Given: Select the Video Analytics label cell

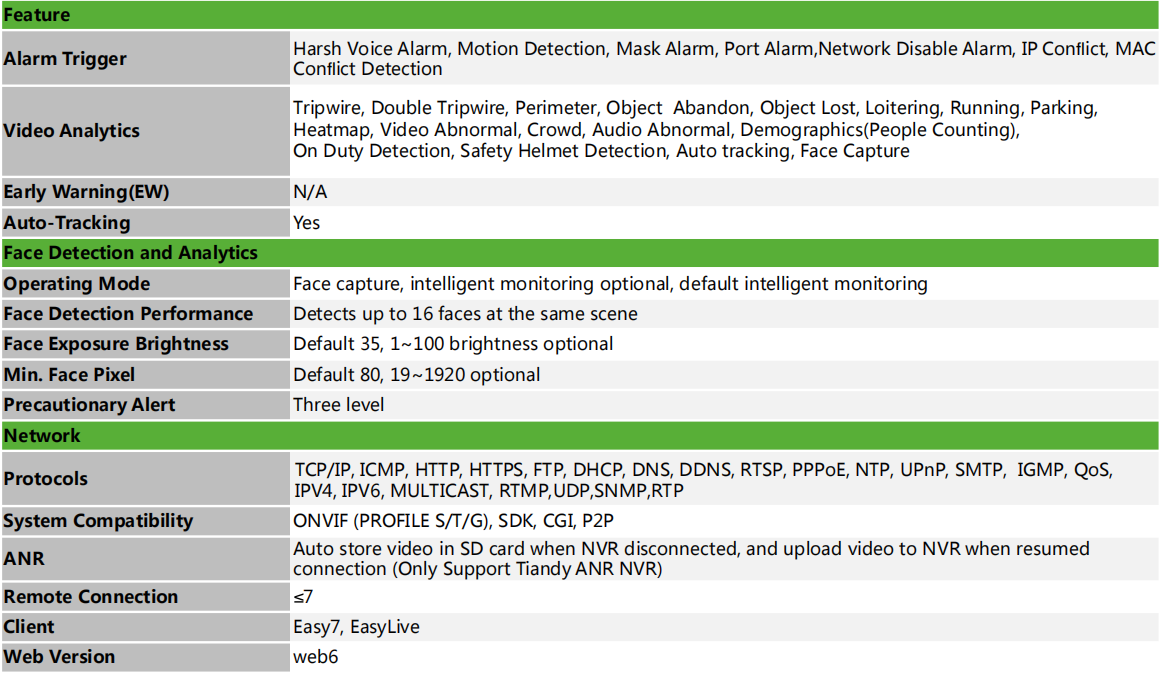Looking at the screenshot, I should pos(145,131).
